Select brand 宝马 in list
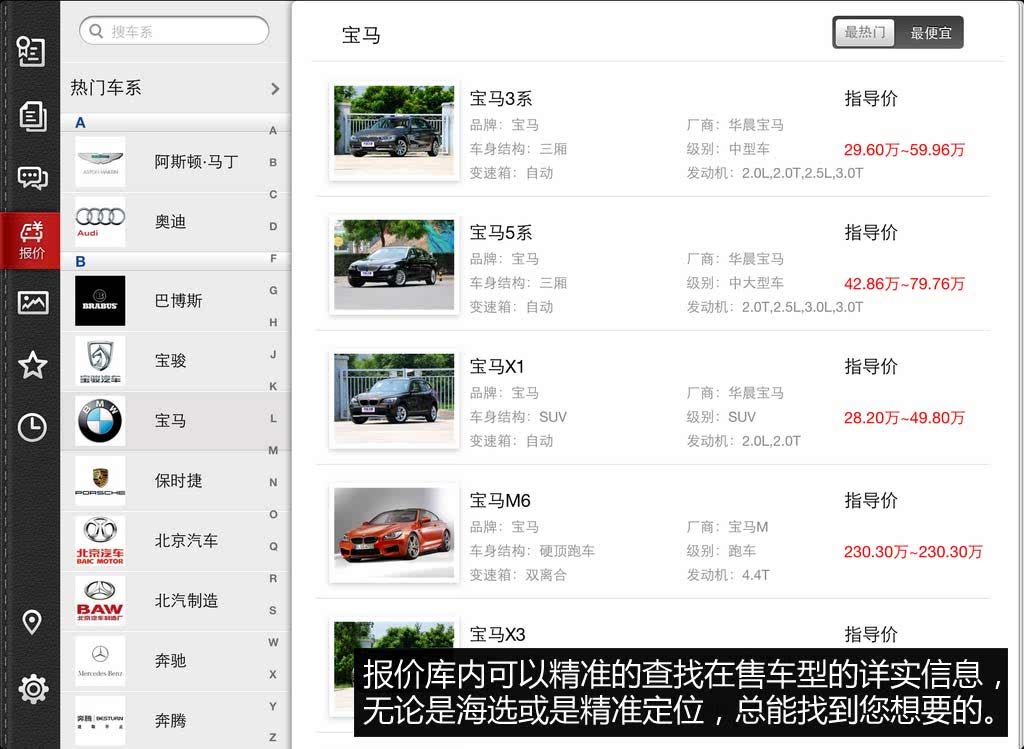The width and height of the screenshot is (1024, 749). (170, 421)
